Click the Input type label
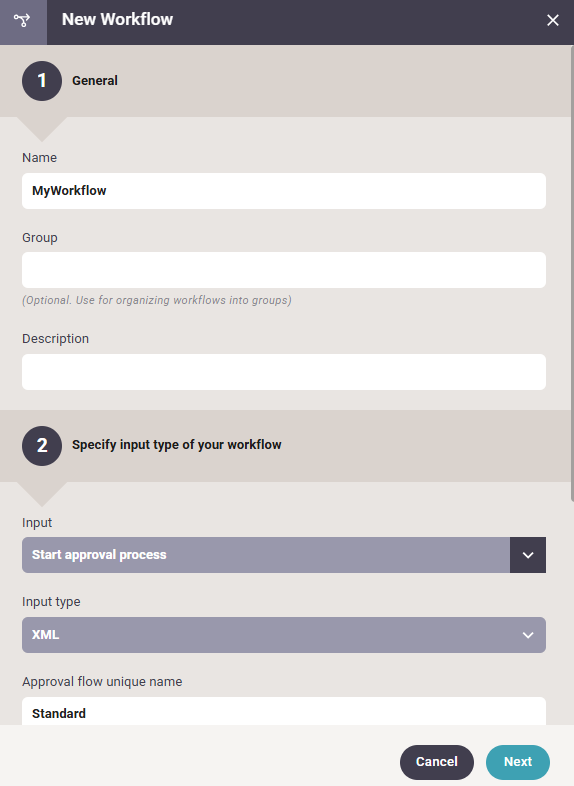The width and height of the screenshot is (574, 786). click(51, 602)
